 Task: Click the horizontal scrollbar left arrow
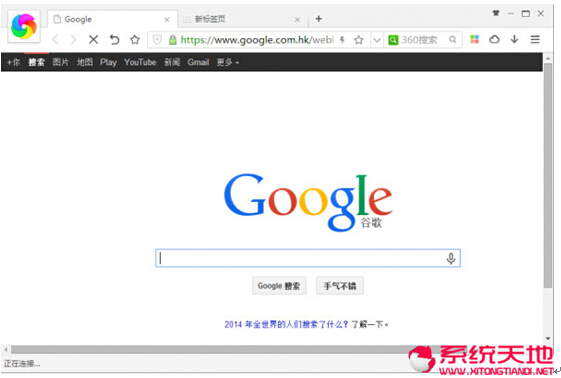pyautogui.click(x=5, y=349)
